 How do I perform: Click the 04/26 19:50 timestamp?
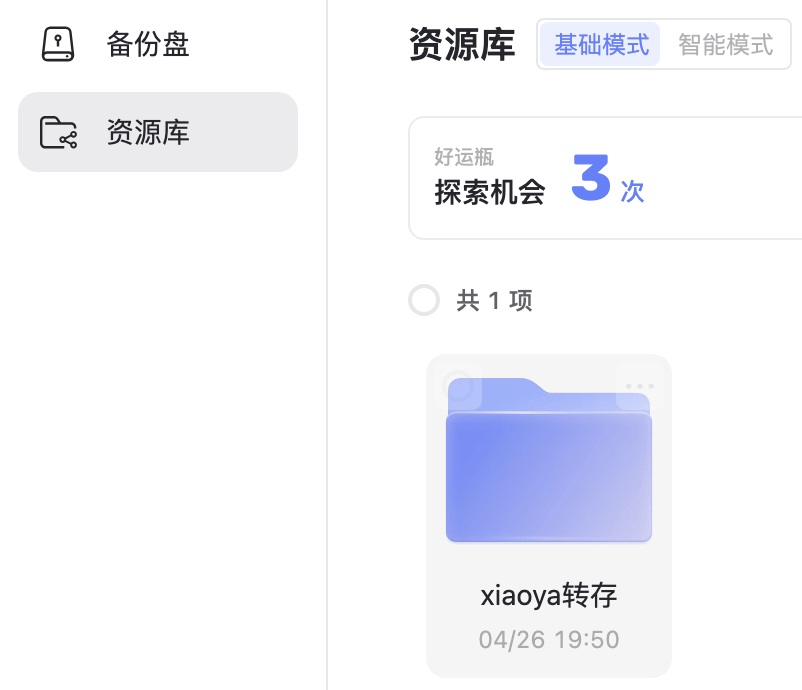[x=548, y=639]
